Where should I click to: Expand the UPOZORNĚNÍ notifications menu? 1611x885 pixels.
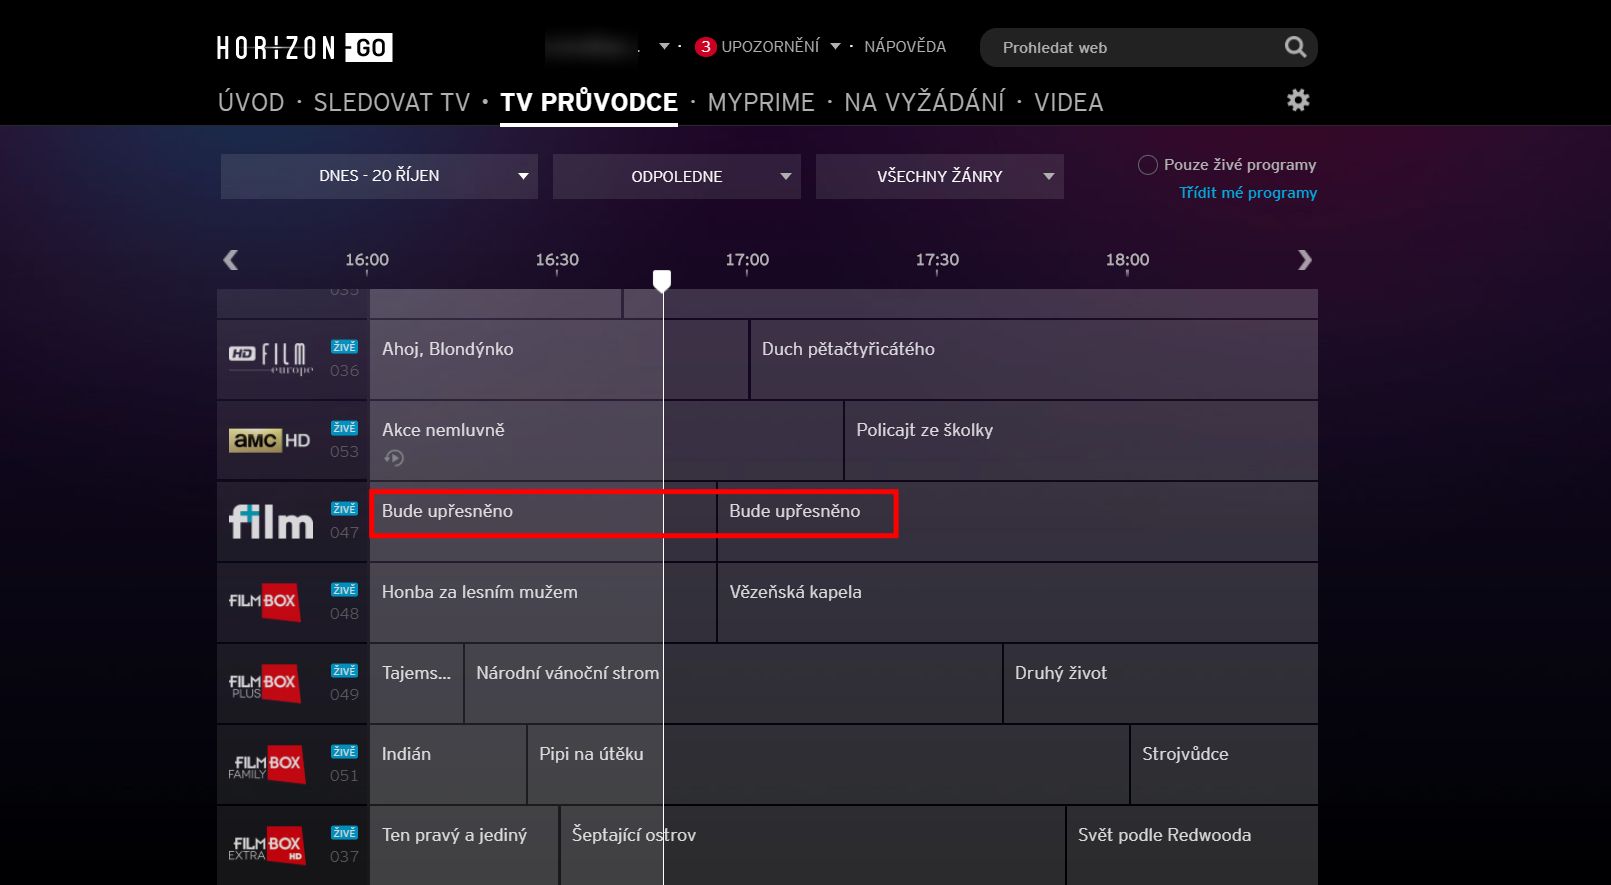coord(769,47)
